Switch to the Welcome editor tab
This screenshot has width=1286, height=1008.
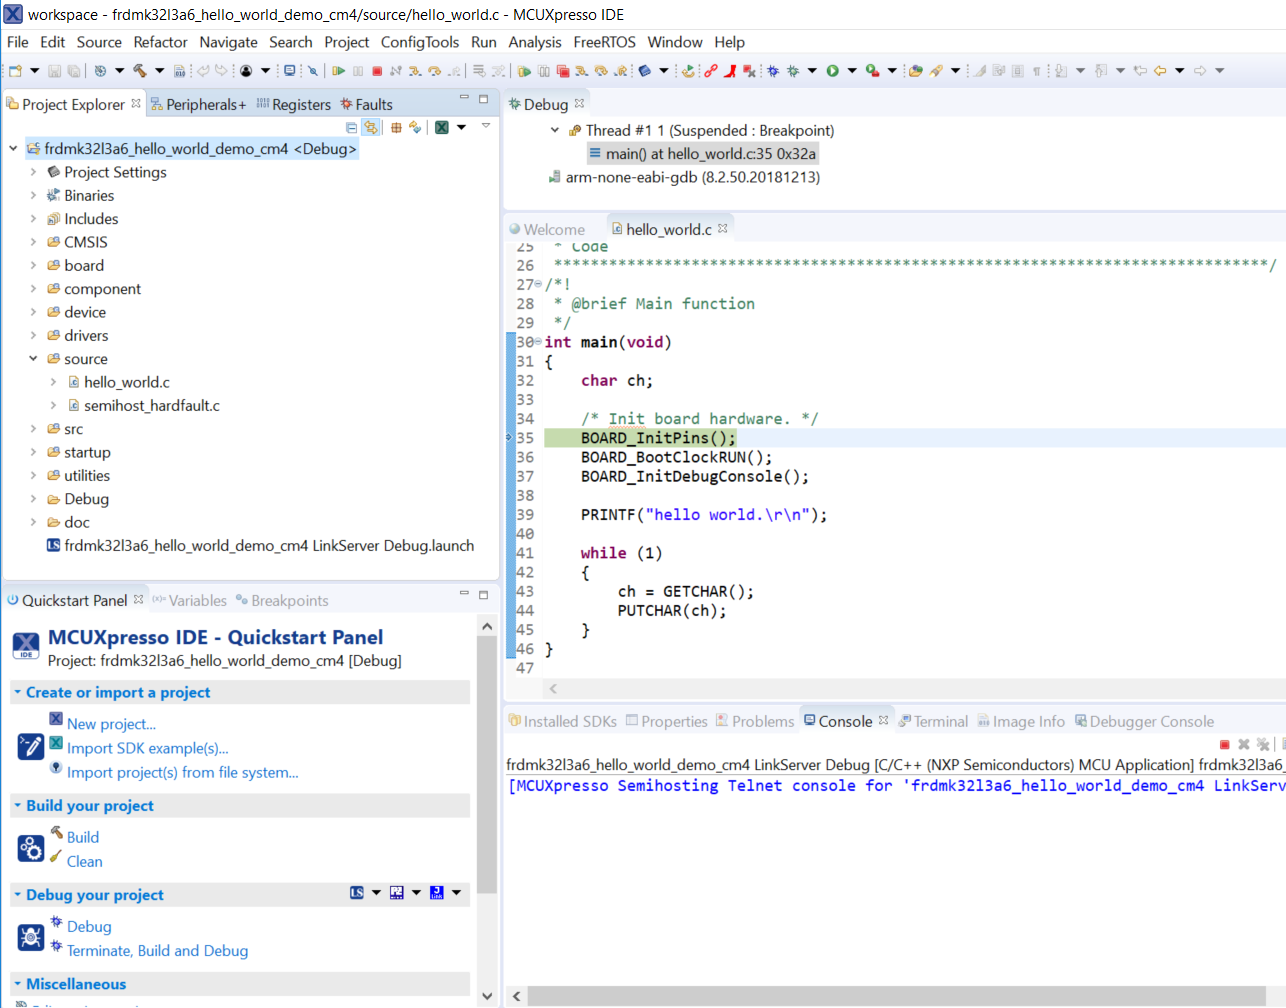(547, 229)
